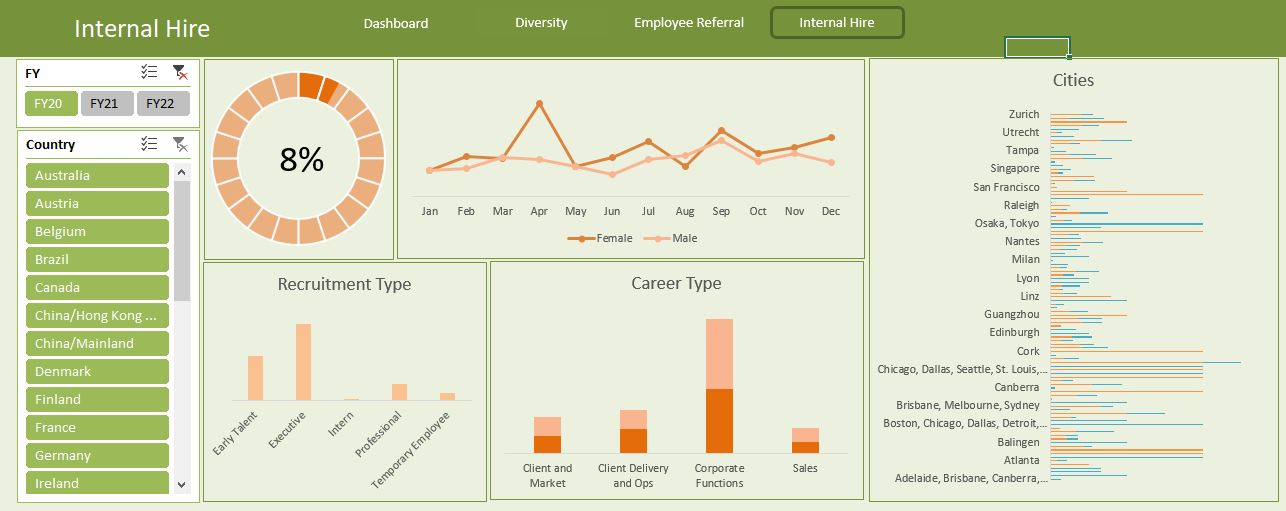
Task: Select FY22 fiscal year
Action: (162, 103)
